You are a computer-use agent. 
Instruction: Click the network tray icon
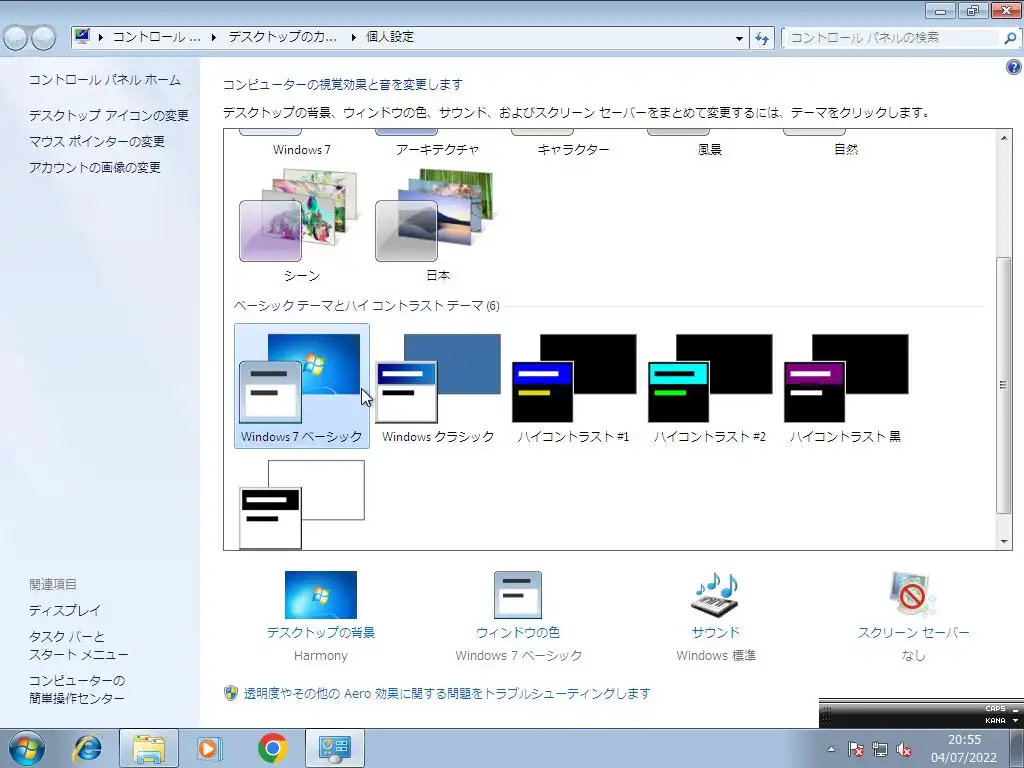pyautogui.click(x=880, y=749)
